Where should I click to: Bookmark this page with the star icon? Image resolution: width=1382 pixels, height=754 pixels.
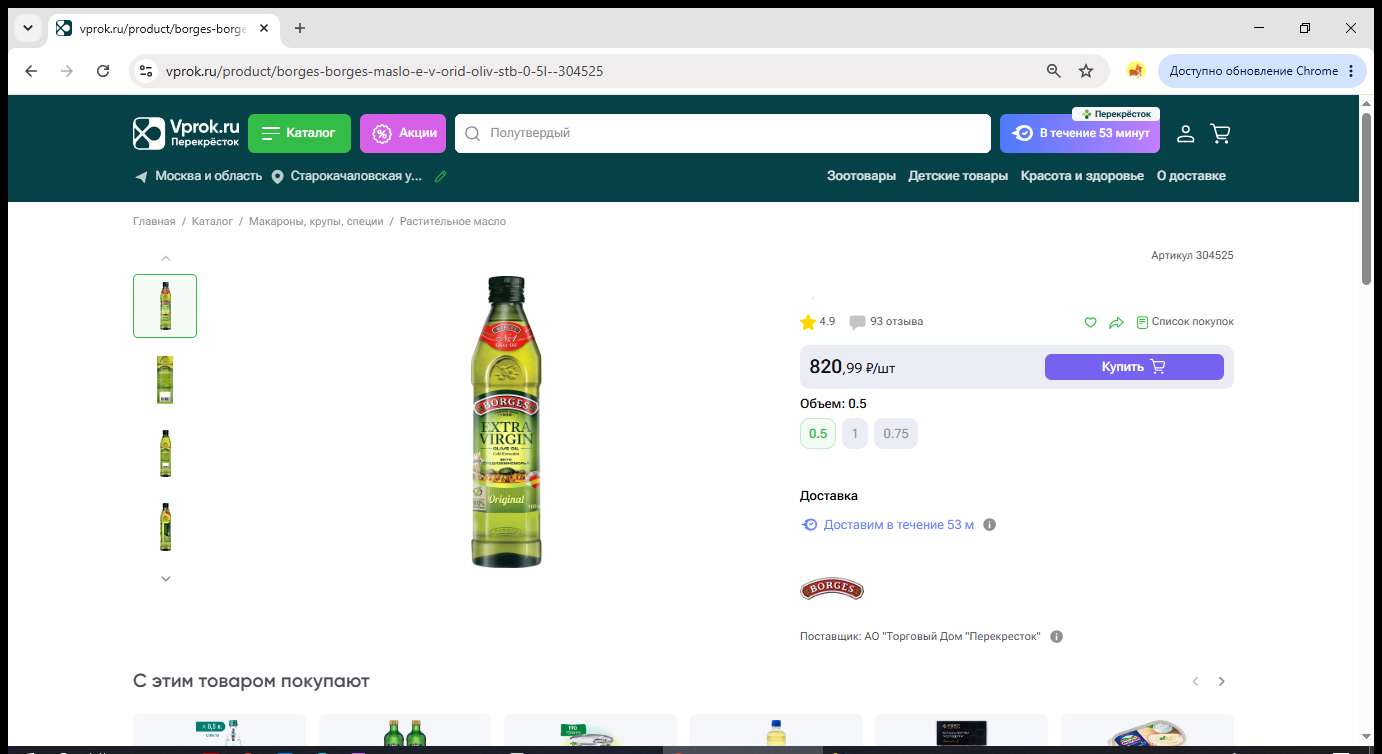tap(1086, 71)
